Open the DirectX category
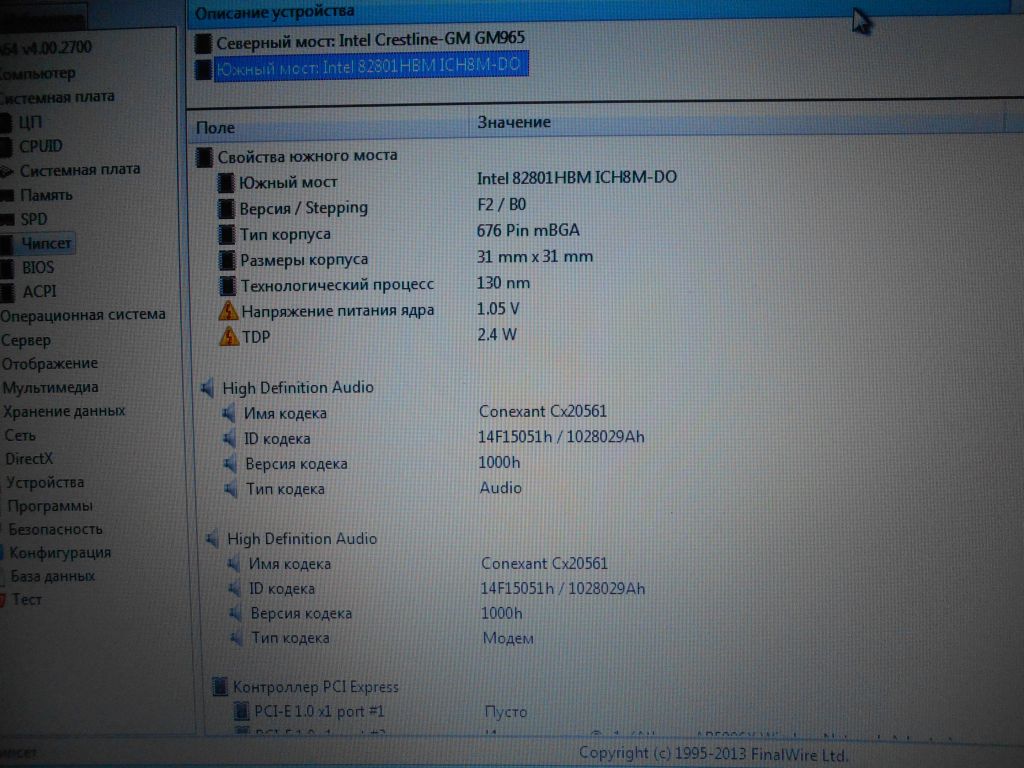The height and width of the screenshot is (768, 1024). tap(29, 458)
